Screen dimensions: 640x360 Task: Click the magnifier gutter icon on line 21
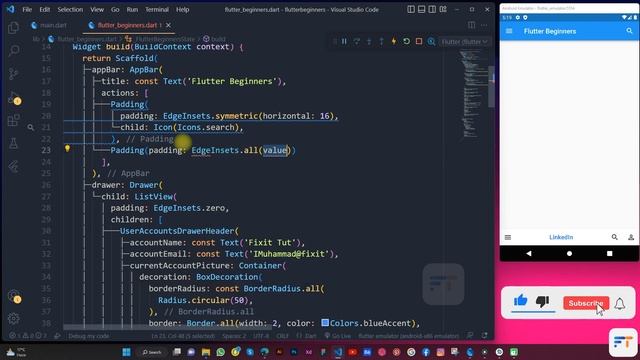tap(31, 127)
